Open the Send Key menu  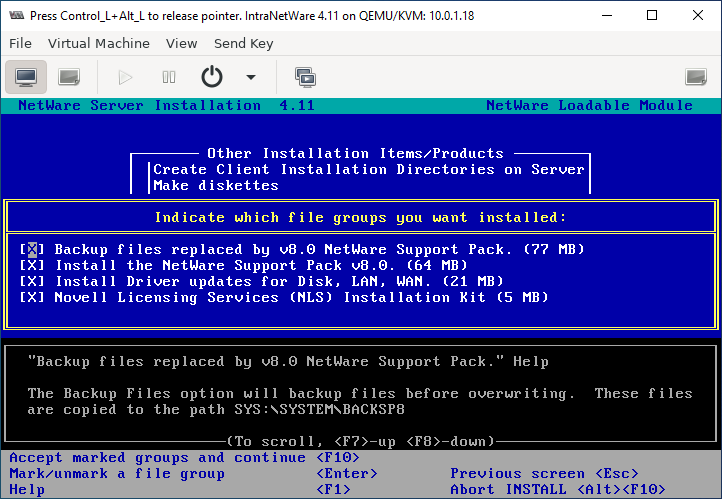tap(244, 43)
